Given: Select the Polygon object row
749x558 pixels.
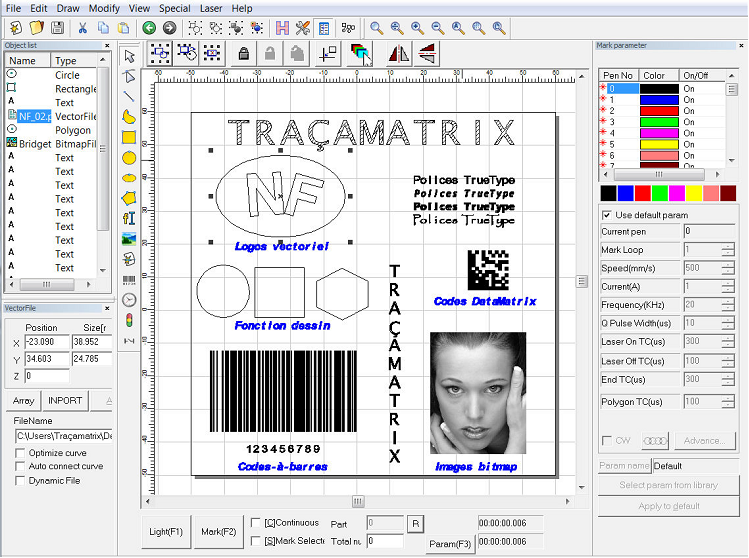Looking at the screenshot, I should (x=52, y=130).
